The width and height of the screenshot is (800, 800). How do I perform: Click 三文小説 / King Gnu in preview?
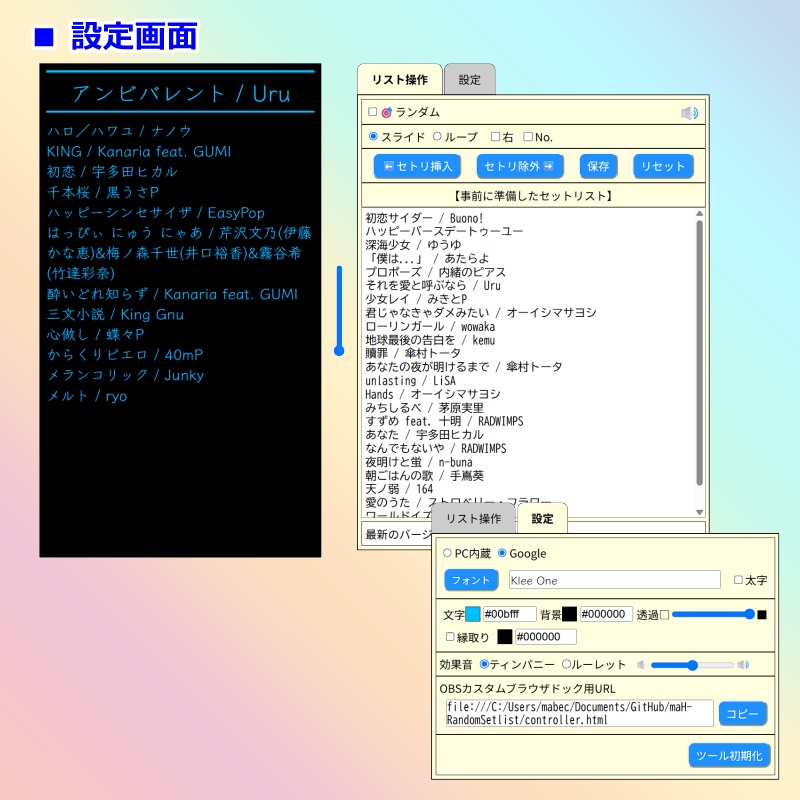point(115,314)
